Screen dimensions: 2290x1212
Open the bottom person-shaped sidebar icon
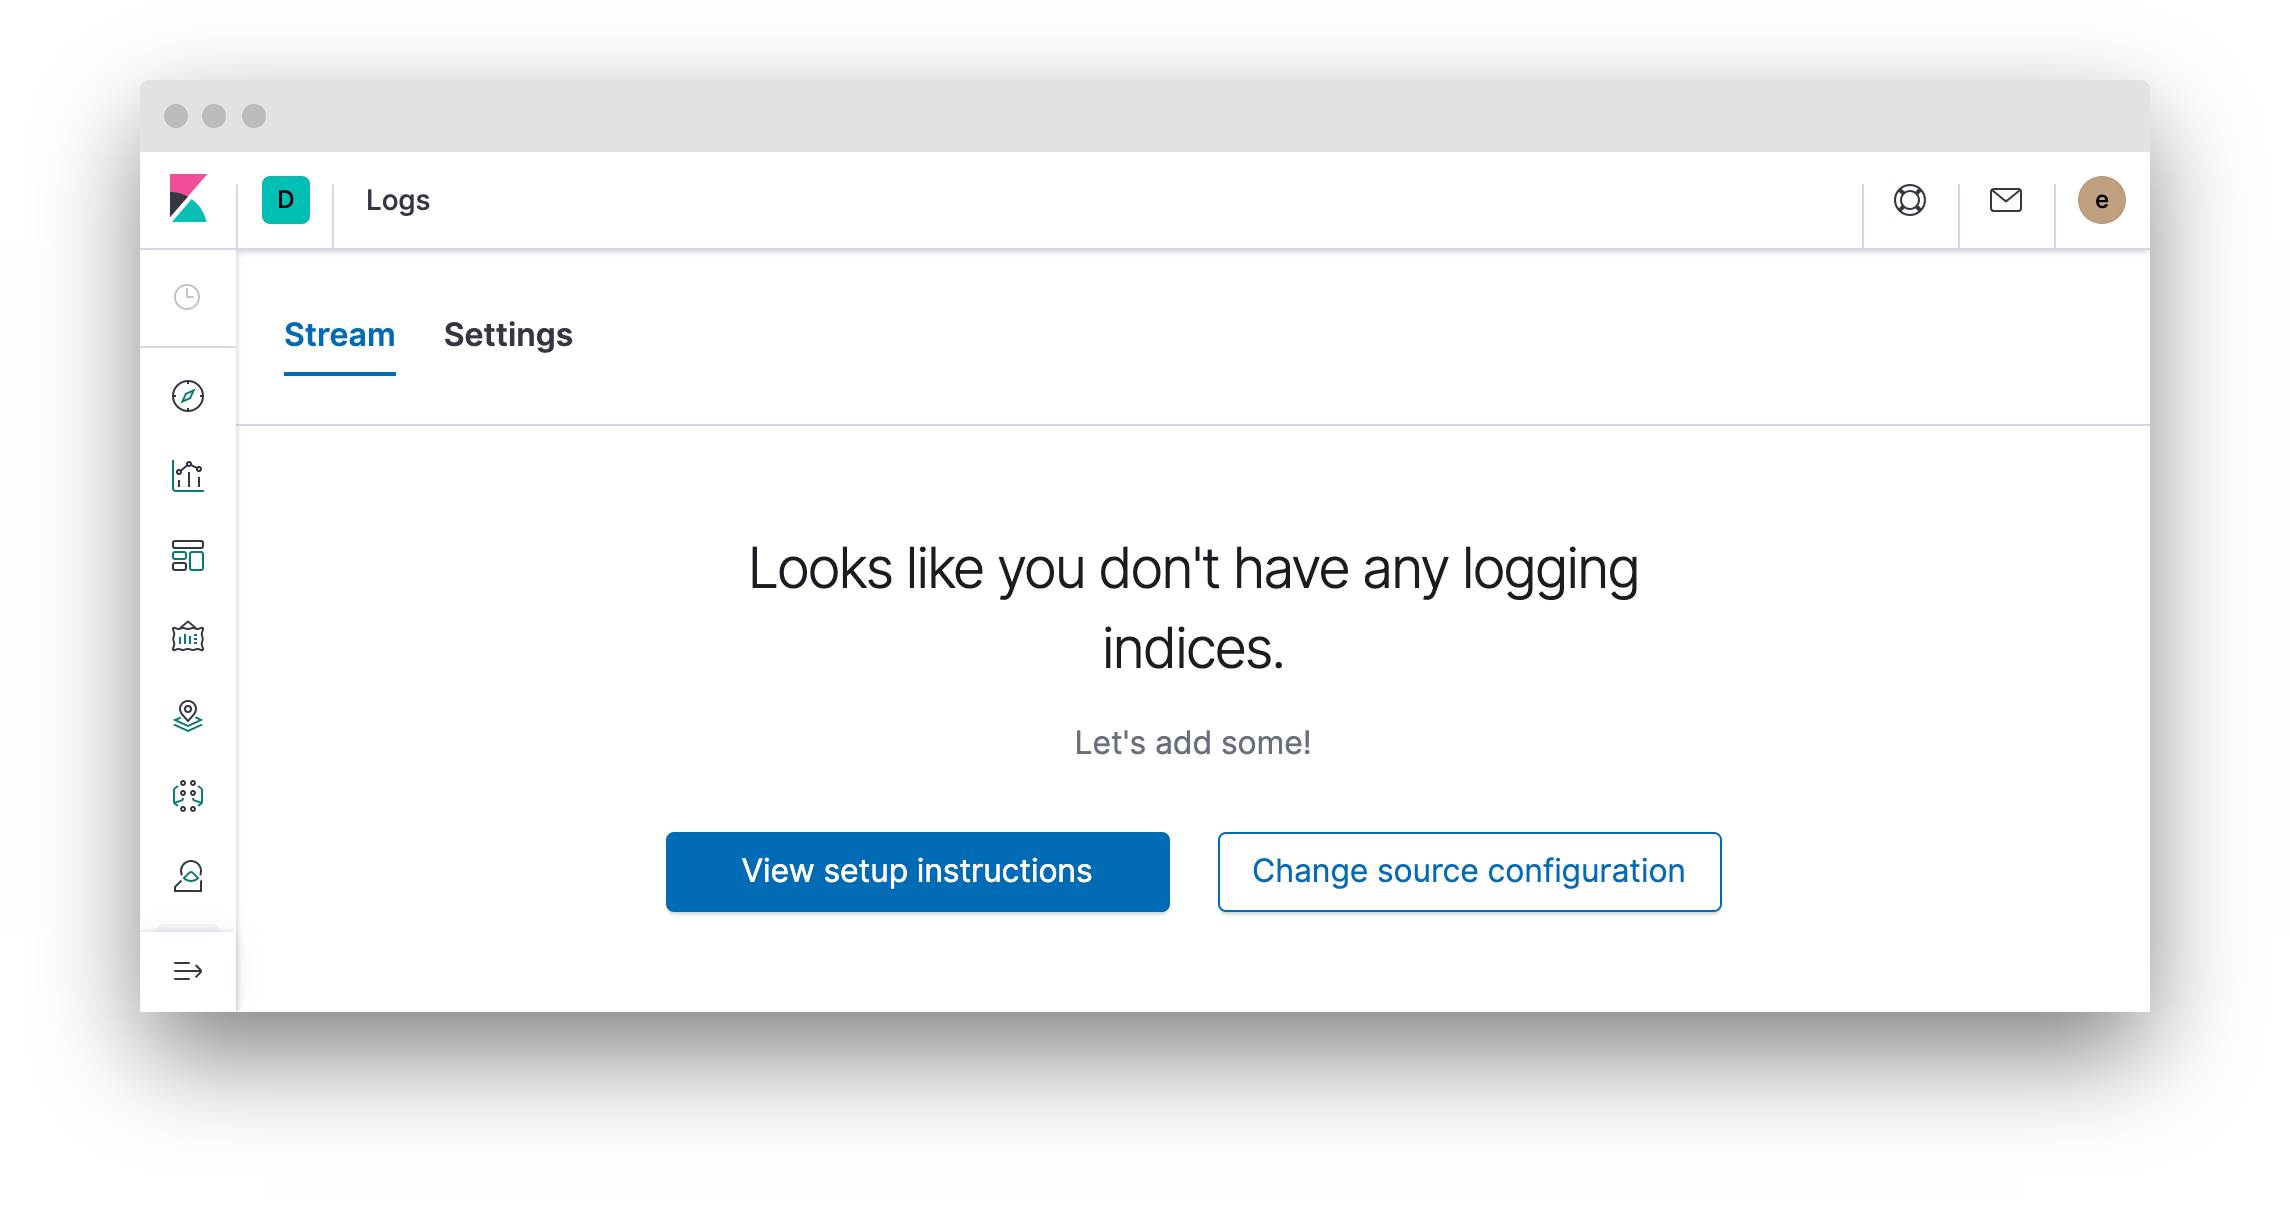click(x=188, y=876)
